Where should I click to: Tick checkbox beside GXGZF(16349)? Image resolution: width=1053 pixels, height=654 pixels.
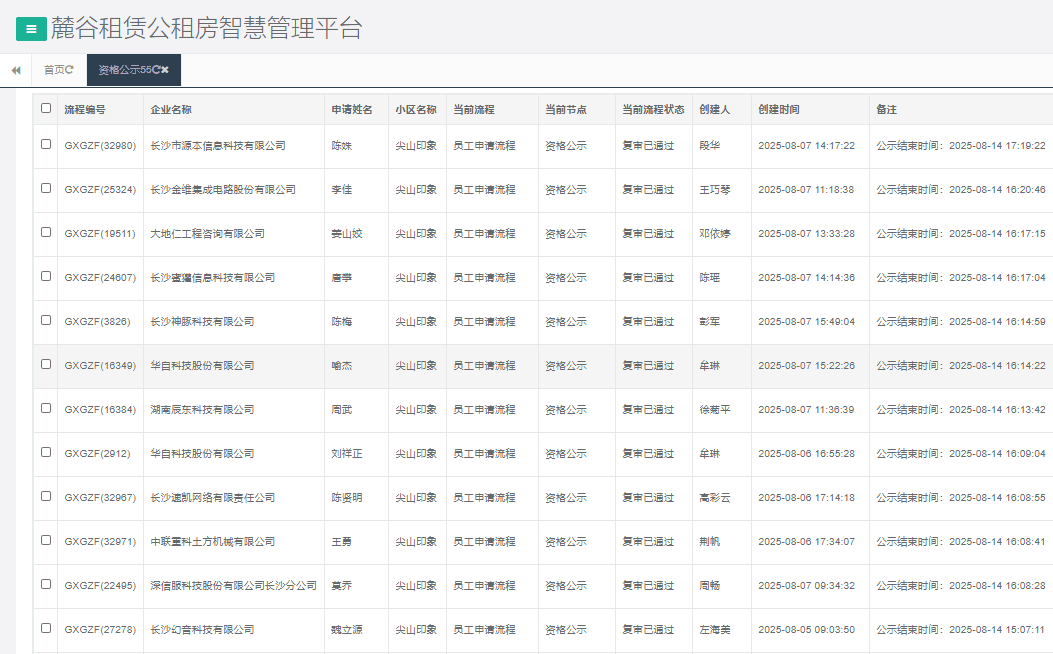pos(46,364)
